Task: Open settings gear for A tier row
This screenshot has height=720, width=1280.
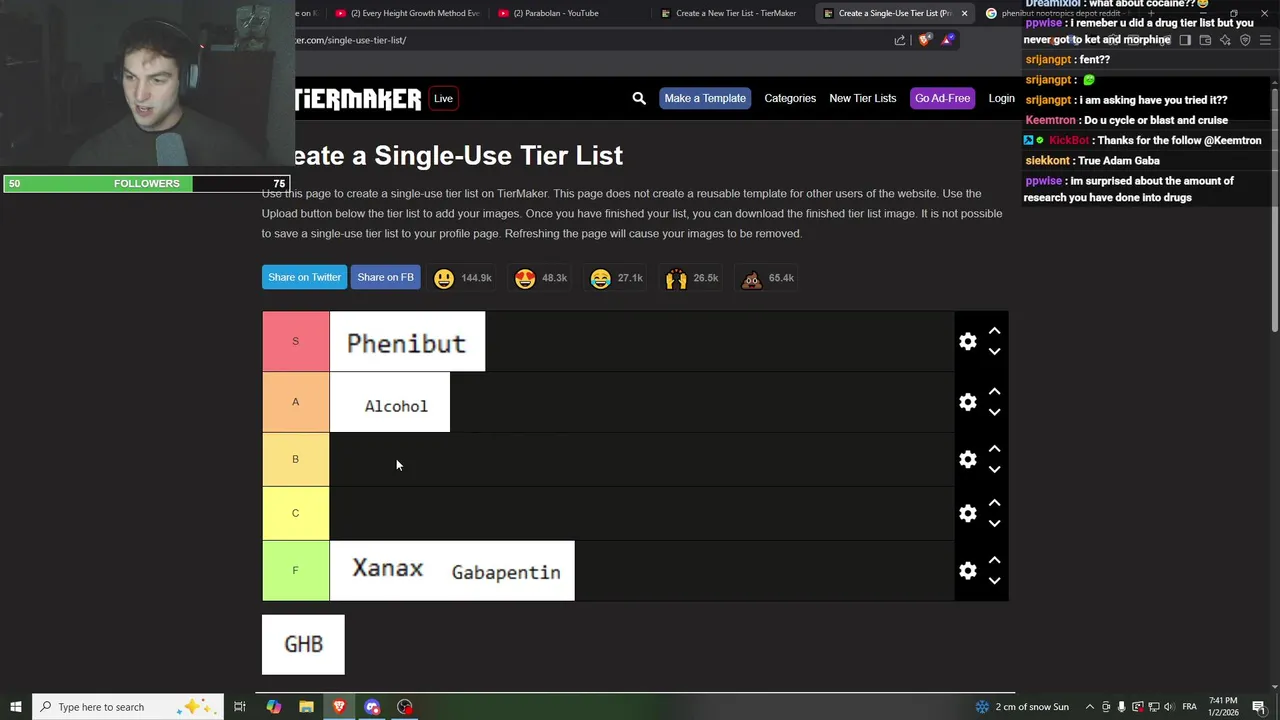Action: pos(967,402)
